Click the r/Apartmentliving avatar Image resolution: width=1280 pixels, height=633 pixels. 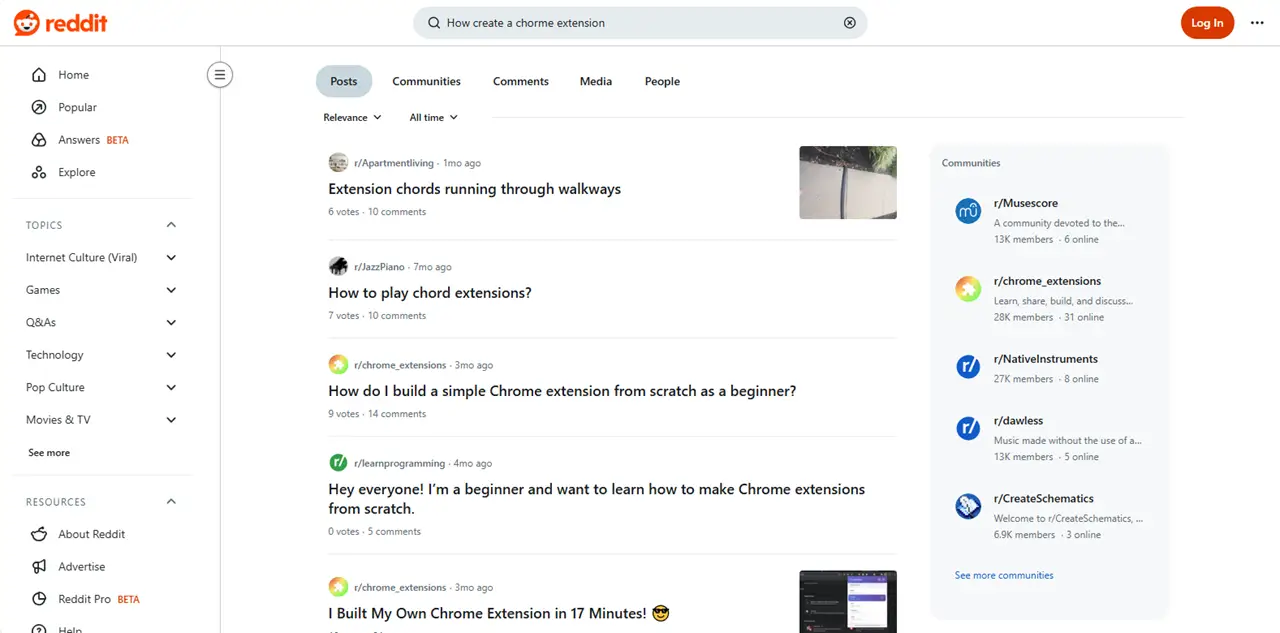point(338,163)
